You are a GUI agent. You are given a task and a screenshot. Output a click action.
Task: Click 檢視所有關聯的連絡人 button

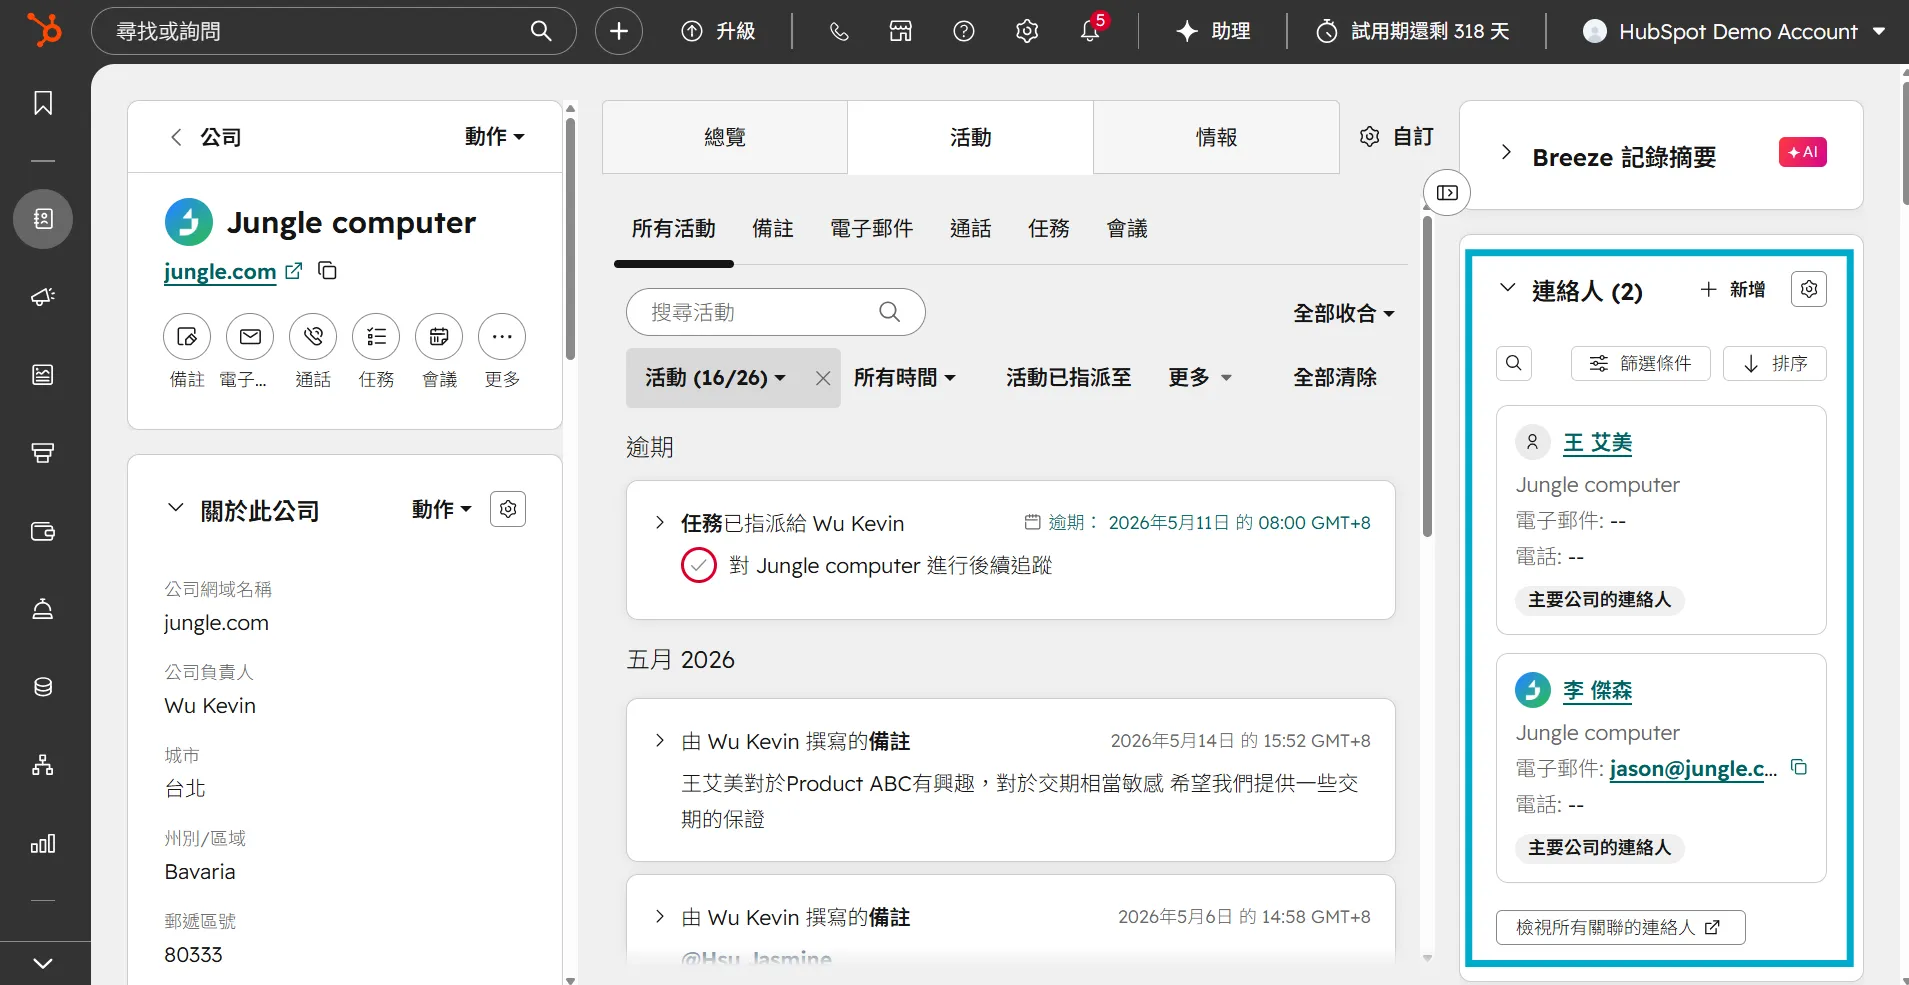pos(1620,927)
